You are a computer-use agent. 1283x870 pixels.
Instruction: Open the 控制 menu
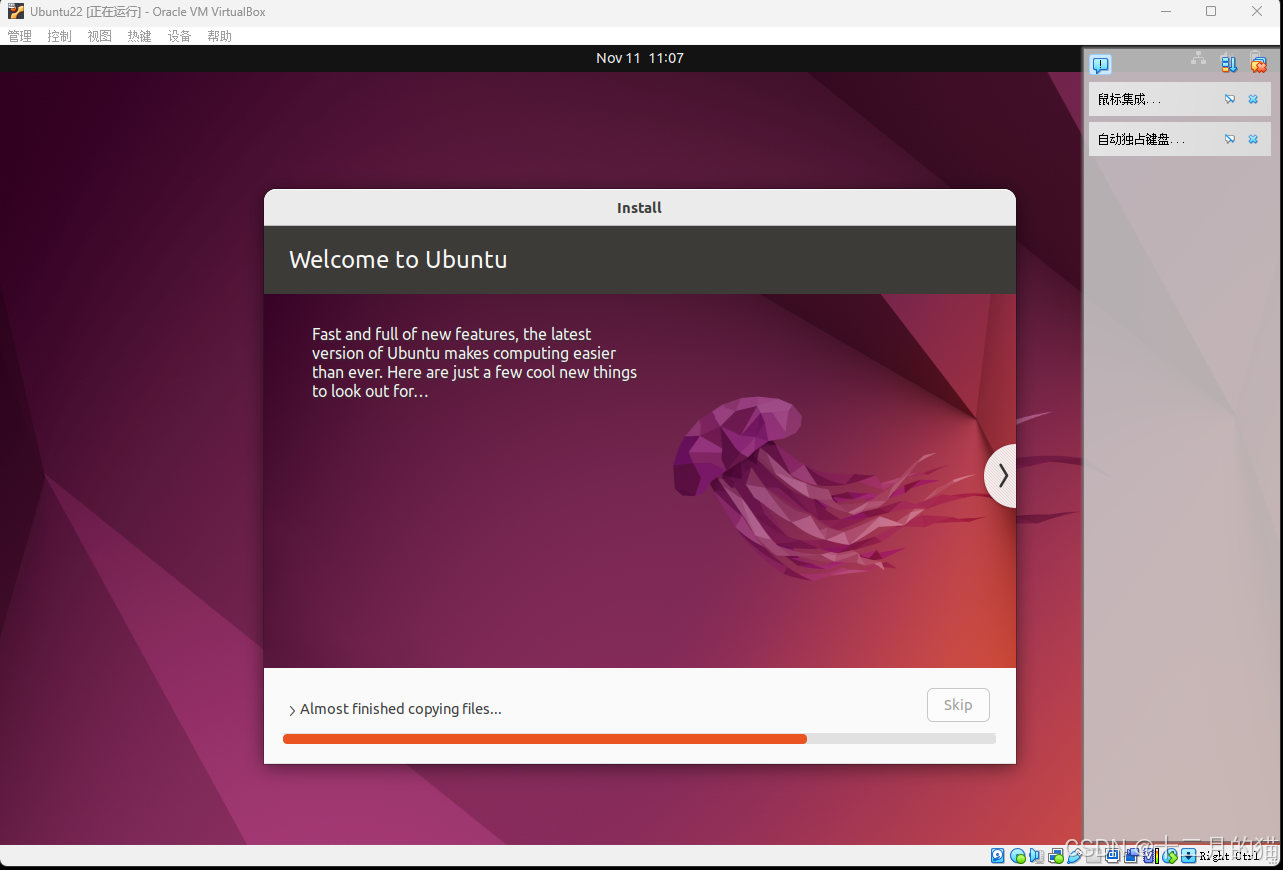pyautogui.click(x=60, y=36)
